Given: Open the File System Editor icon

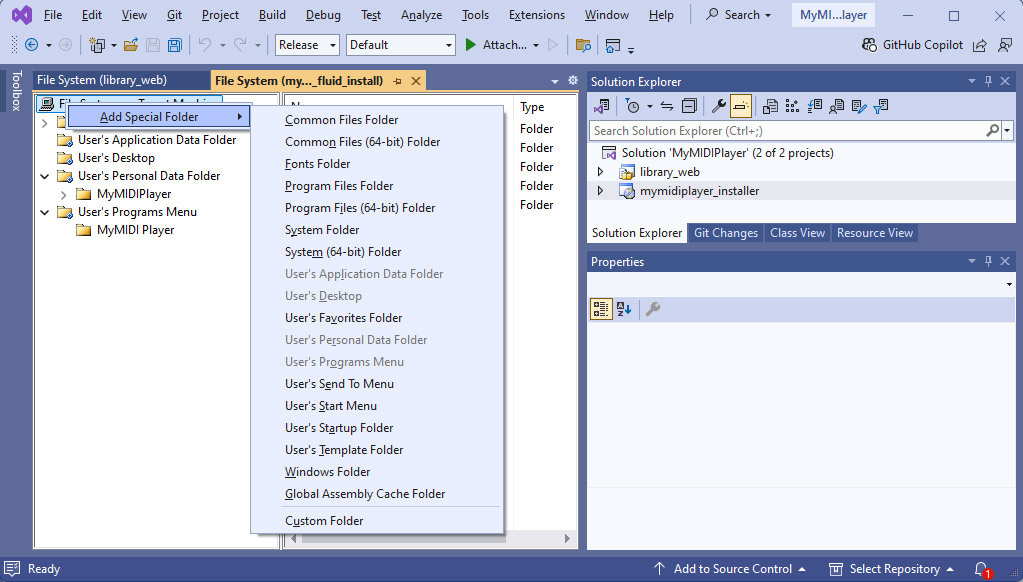Looking at the screenshot, I should click(x=771, y=106).
